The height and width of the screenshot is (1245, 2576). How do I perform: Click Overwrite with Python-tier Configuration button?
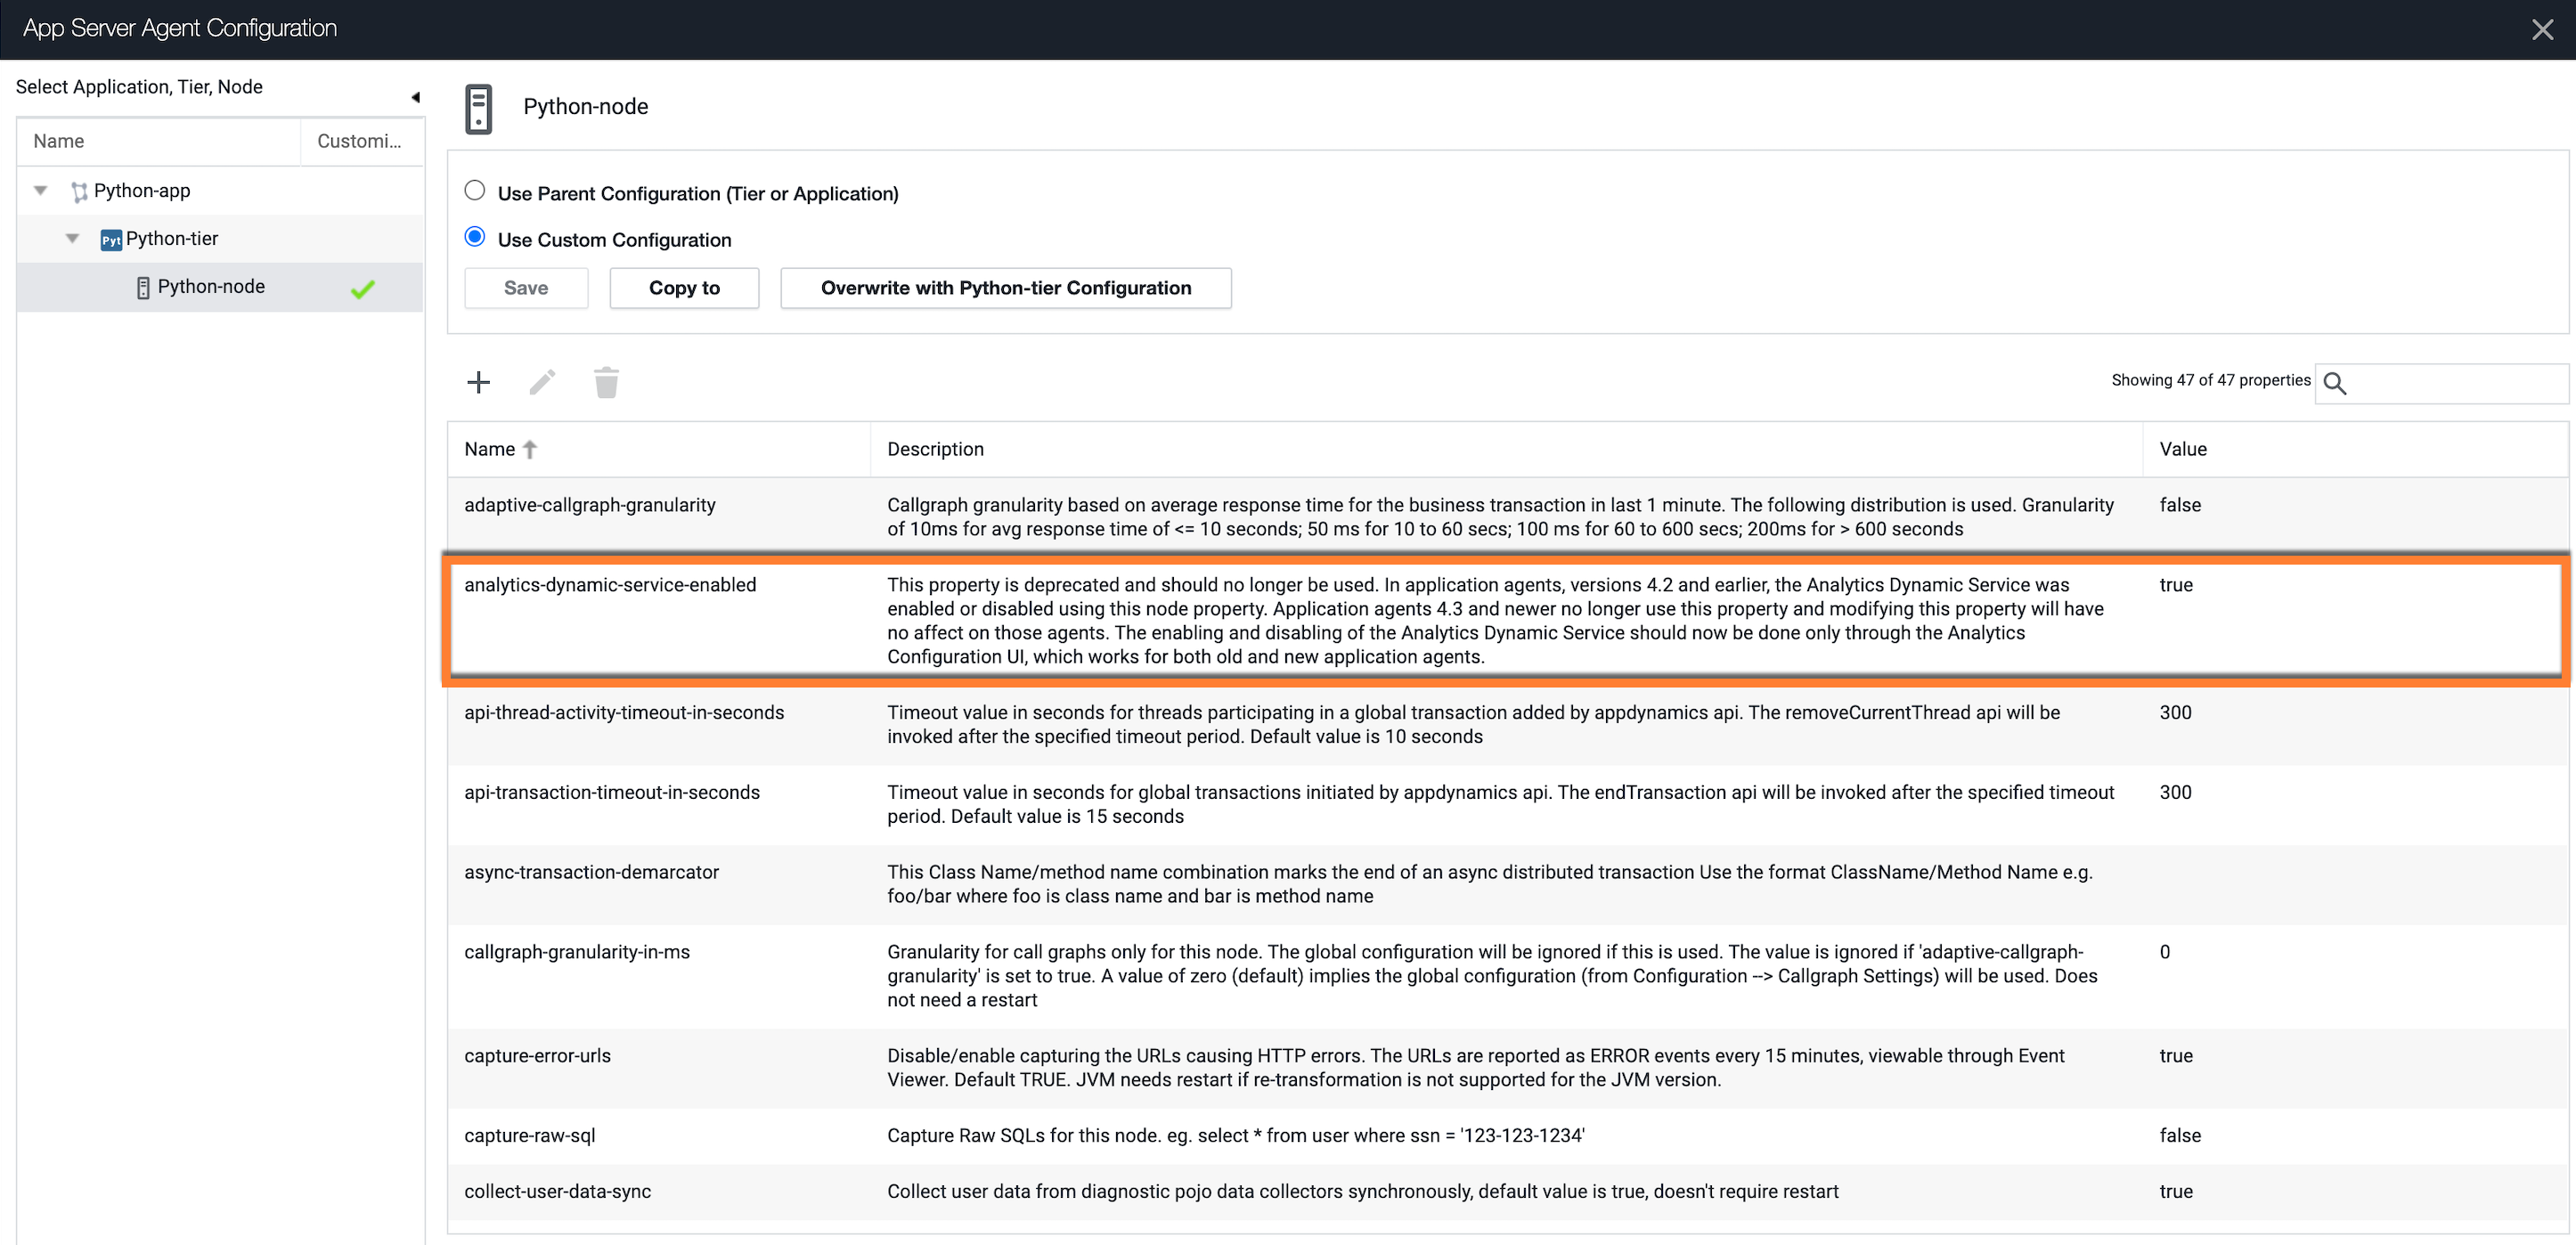(1006, 288)
